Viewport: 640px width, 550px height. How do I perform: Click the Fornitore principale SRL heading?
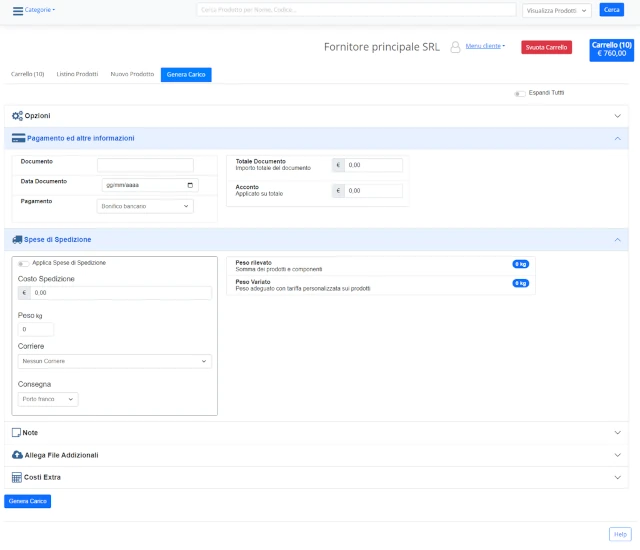click(382, 47)
